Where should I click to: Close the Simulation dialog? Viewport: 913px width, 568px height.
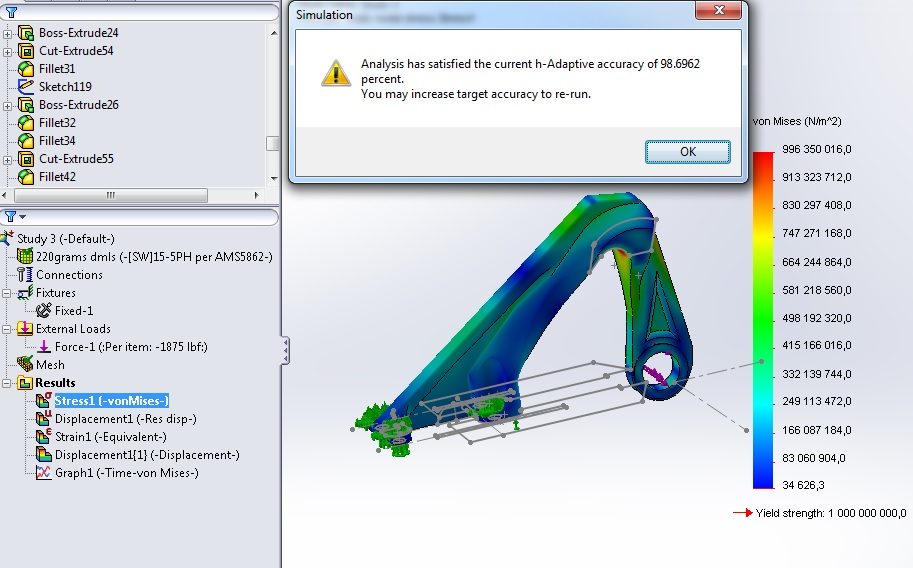[719, 10]
